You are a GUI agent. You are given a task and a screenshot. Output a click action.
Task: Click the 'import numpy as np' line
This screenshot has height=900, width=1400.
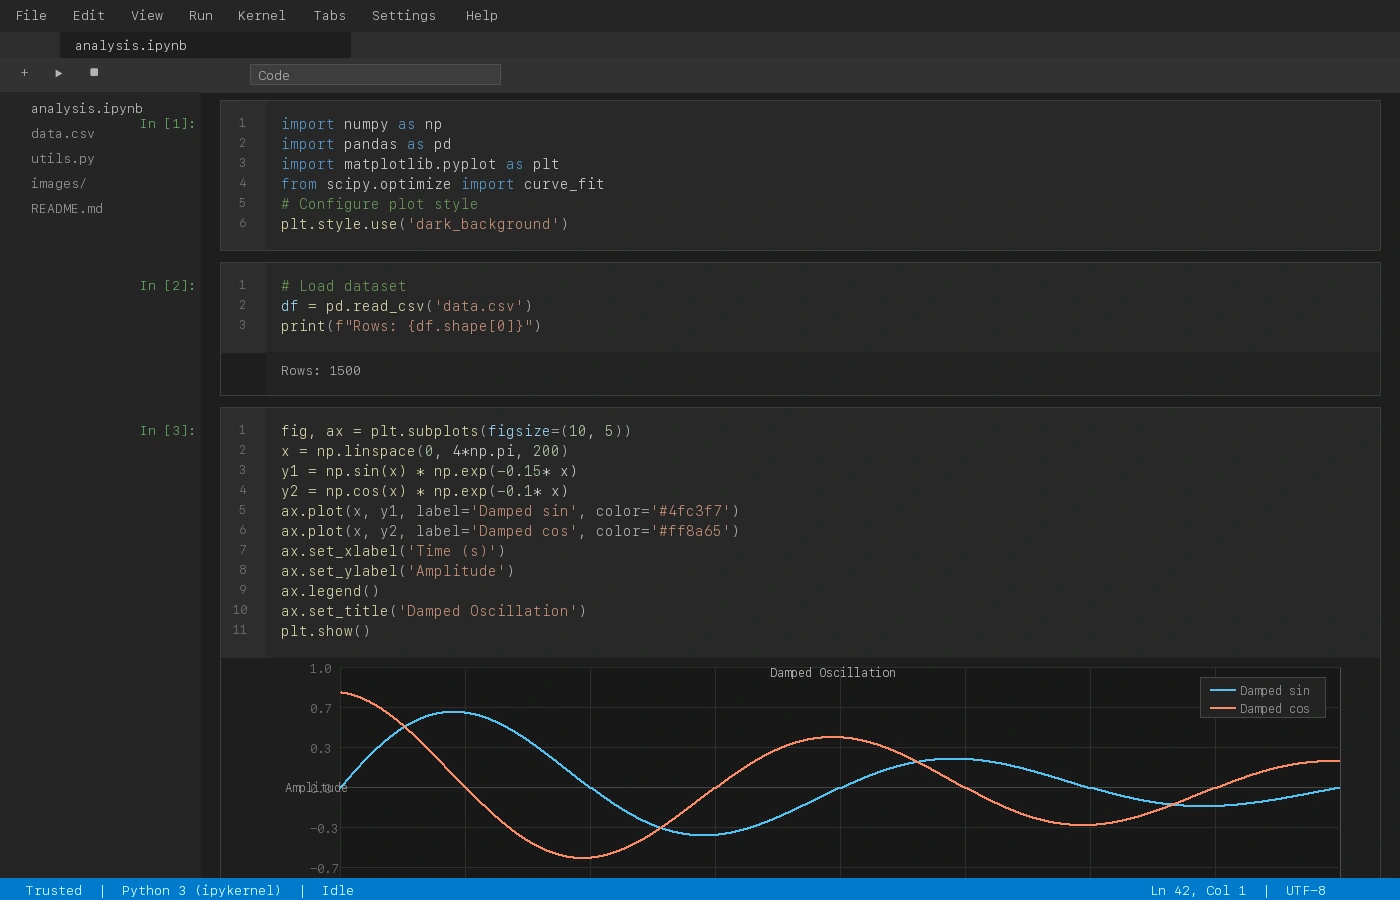[x=361, y=124]
